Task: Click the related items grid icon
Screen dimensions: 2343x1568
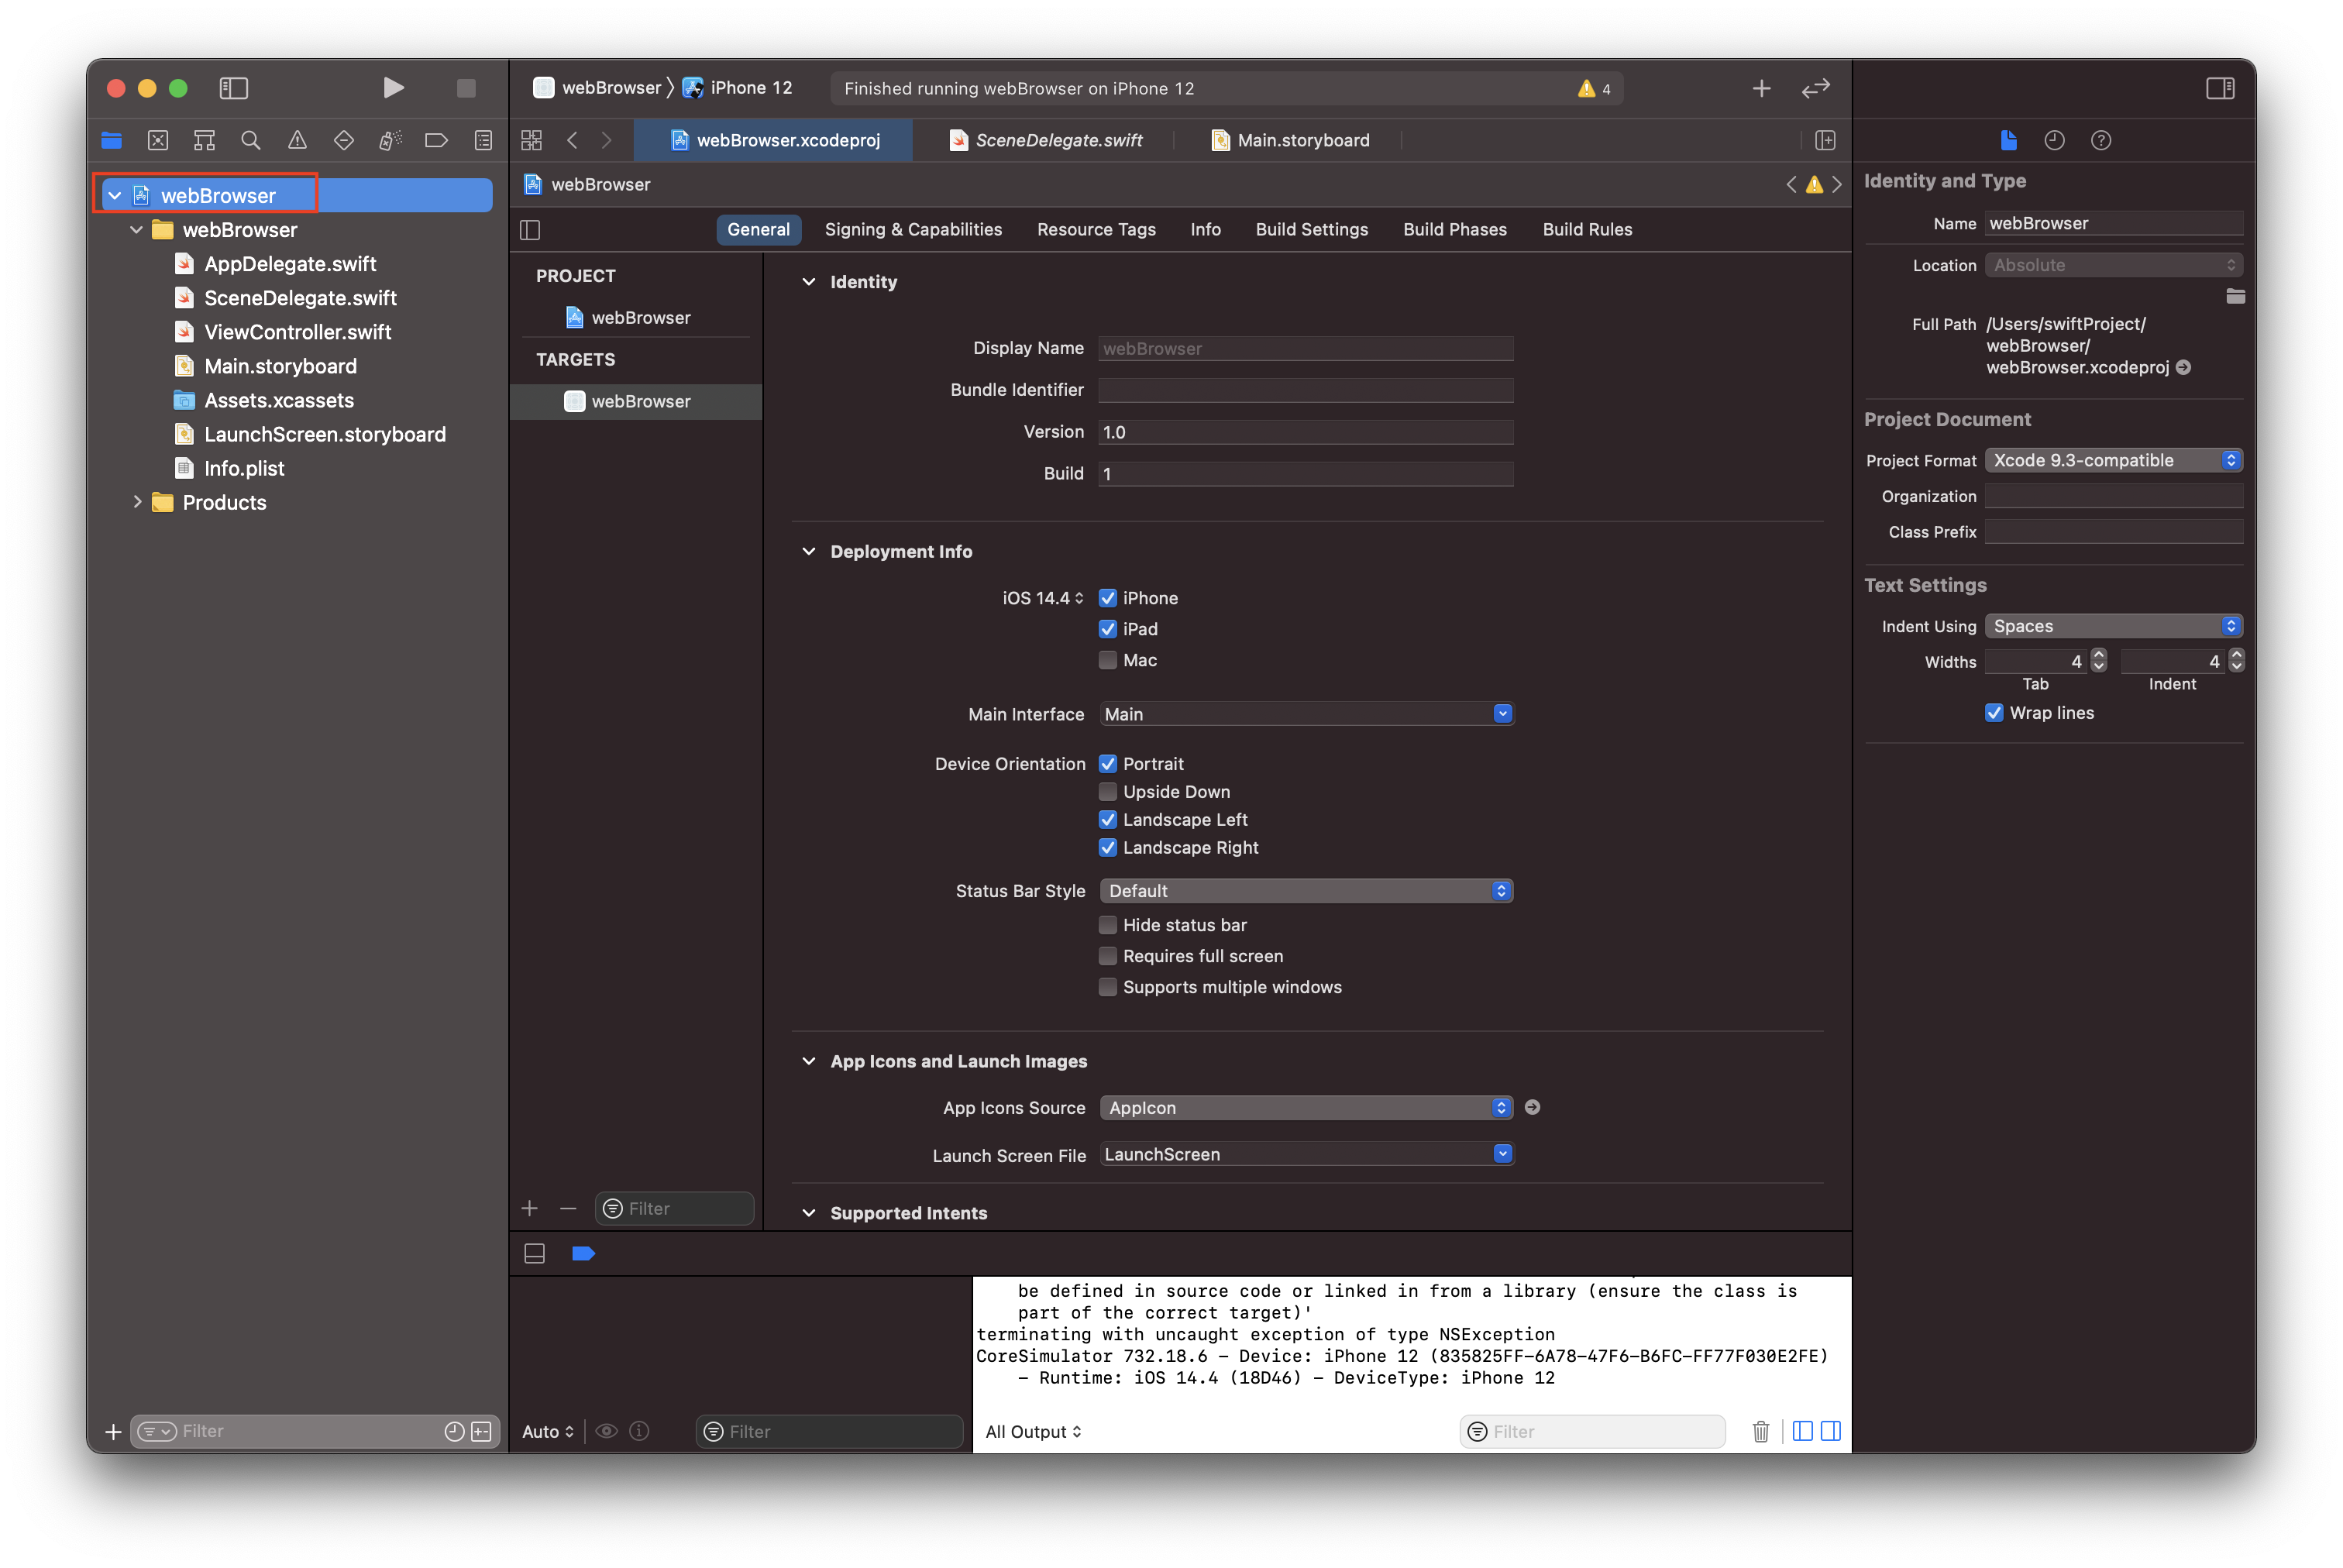Action: 531,140
